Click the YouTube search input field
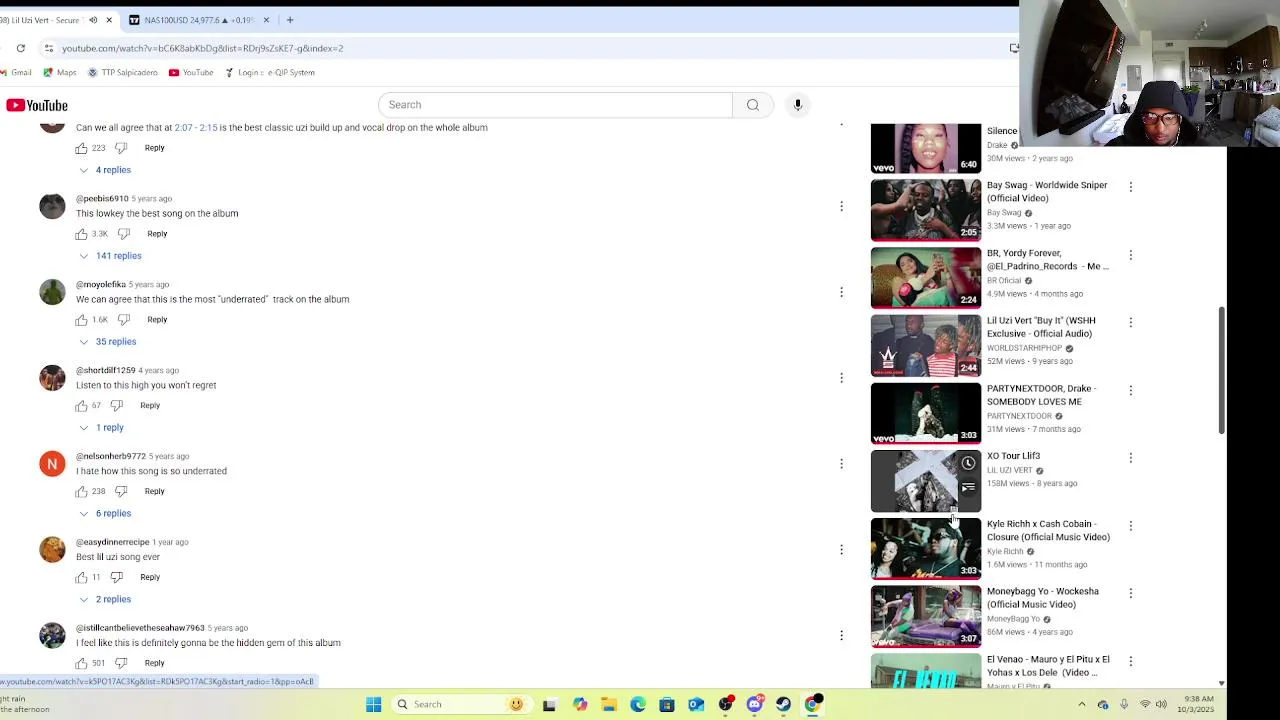The image size is (1280, 720). pyautogui.click(x=555, y=105)
